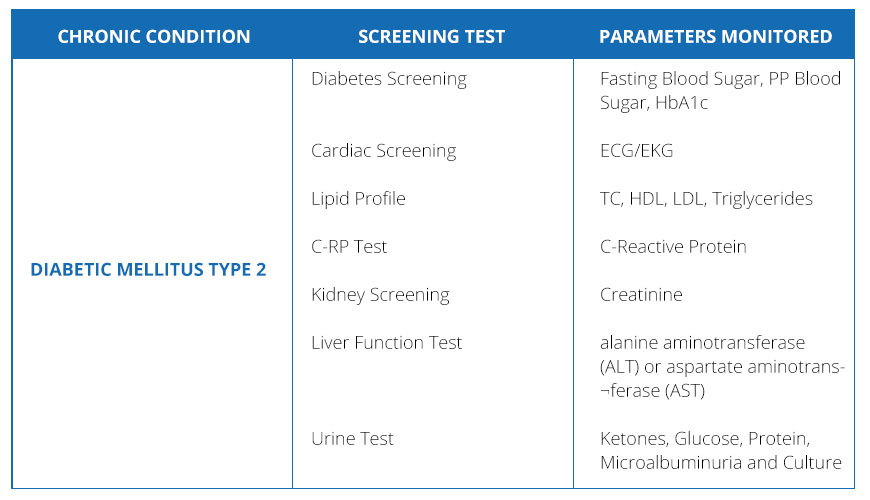Screen dimensions: 870x500
Task: Click the Diabetes Screening test entry
Action: point(388,79)
